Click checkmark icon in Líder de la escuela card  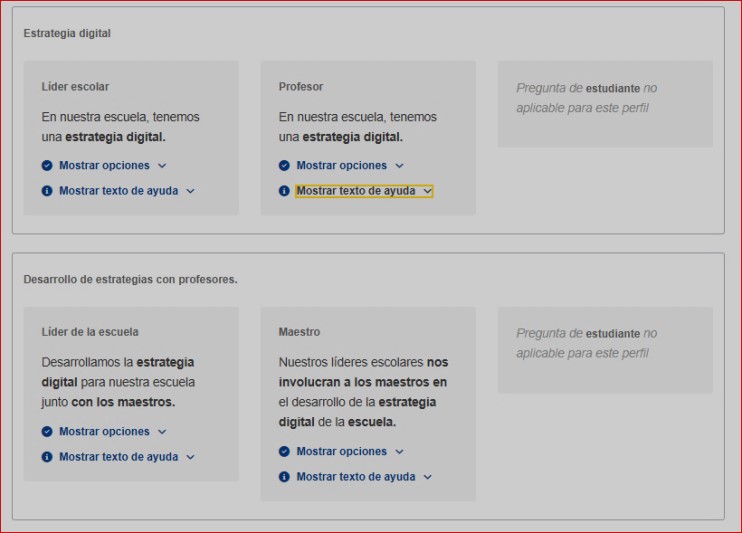(47, 432)
